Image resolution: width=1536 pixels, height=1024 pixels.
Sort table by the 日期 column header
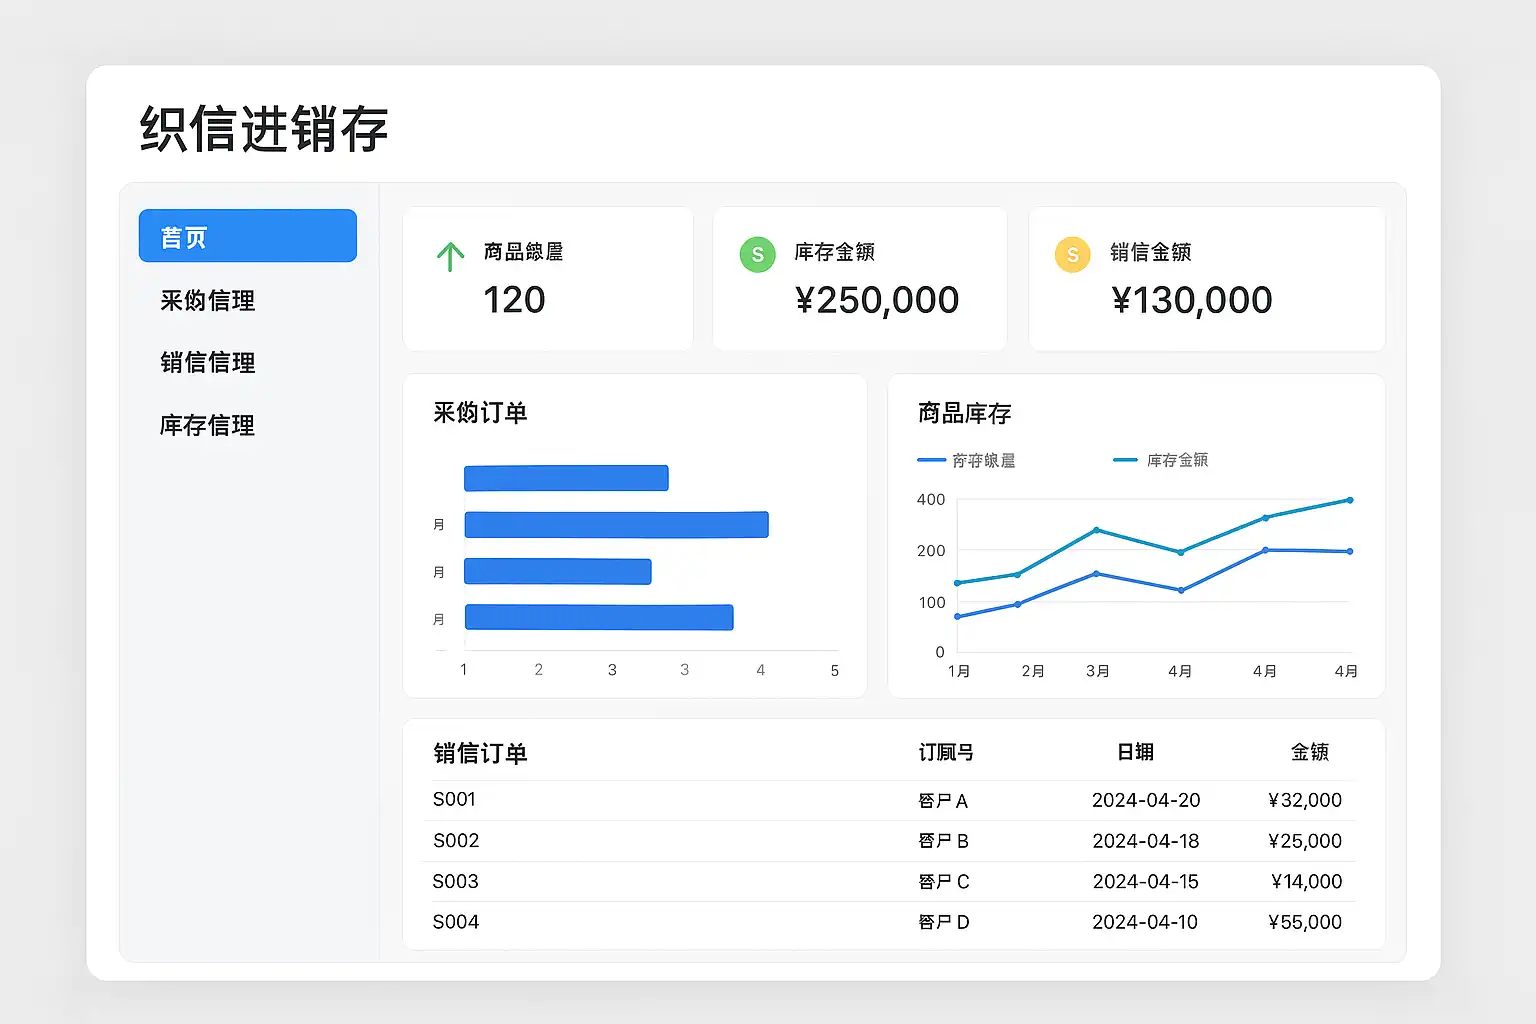click(1135, 752)
